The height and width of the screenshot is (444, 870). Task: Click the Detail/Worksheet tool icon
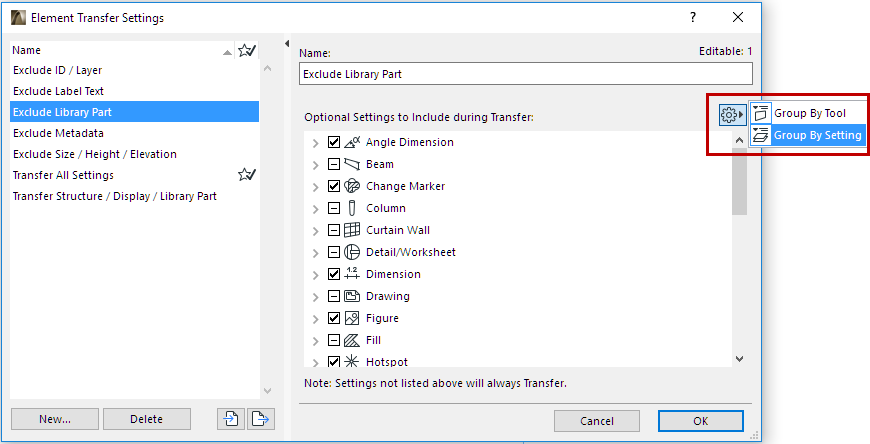[x=352, y=252]
